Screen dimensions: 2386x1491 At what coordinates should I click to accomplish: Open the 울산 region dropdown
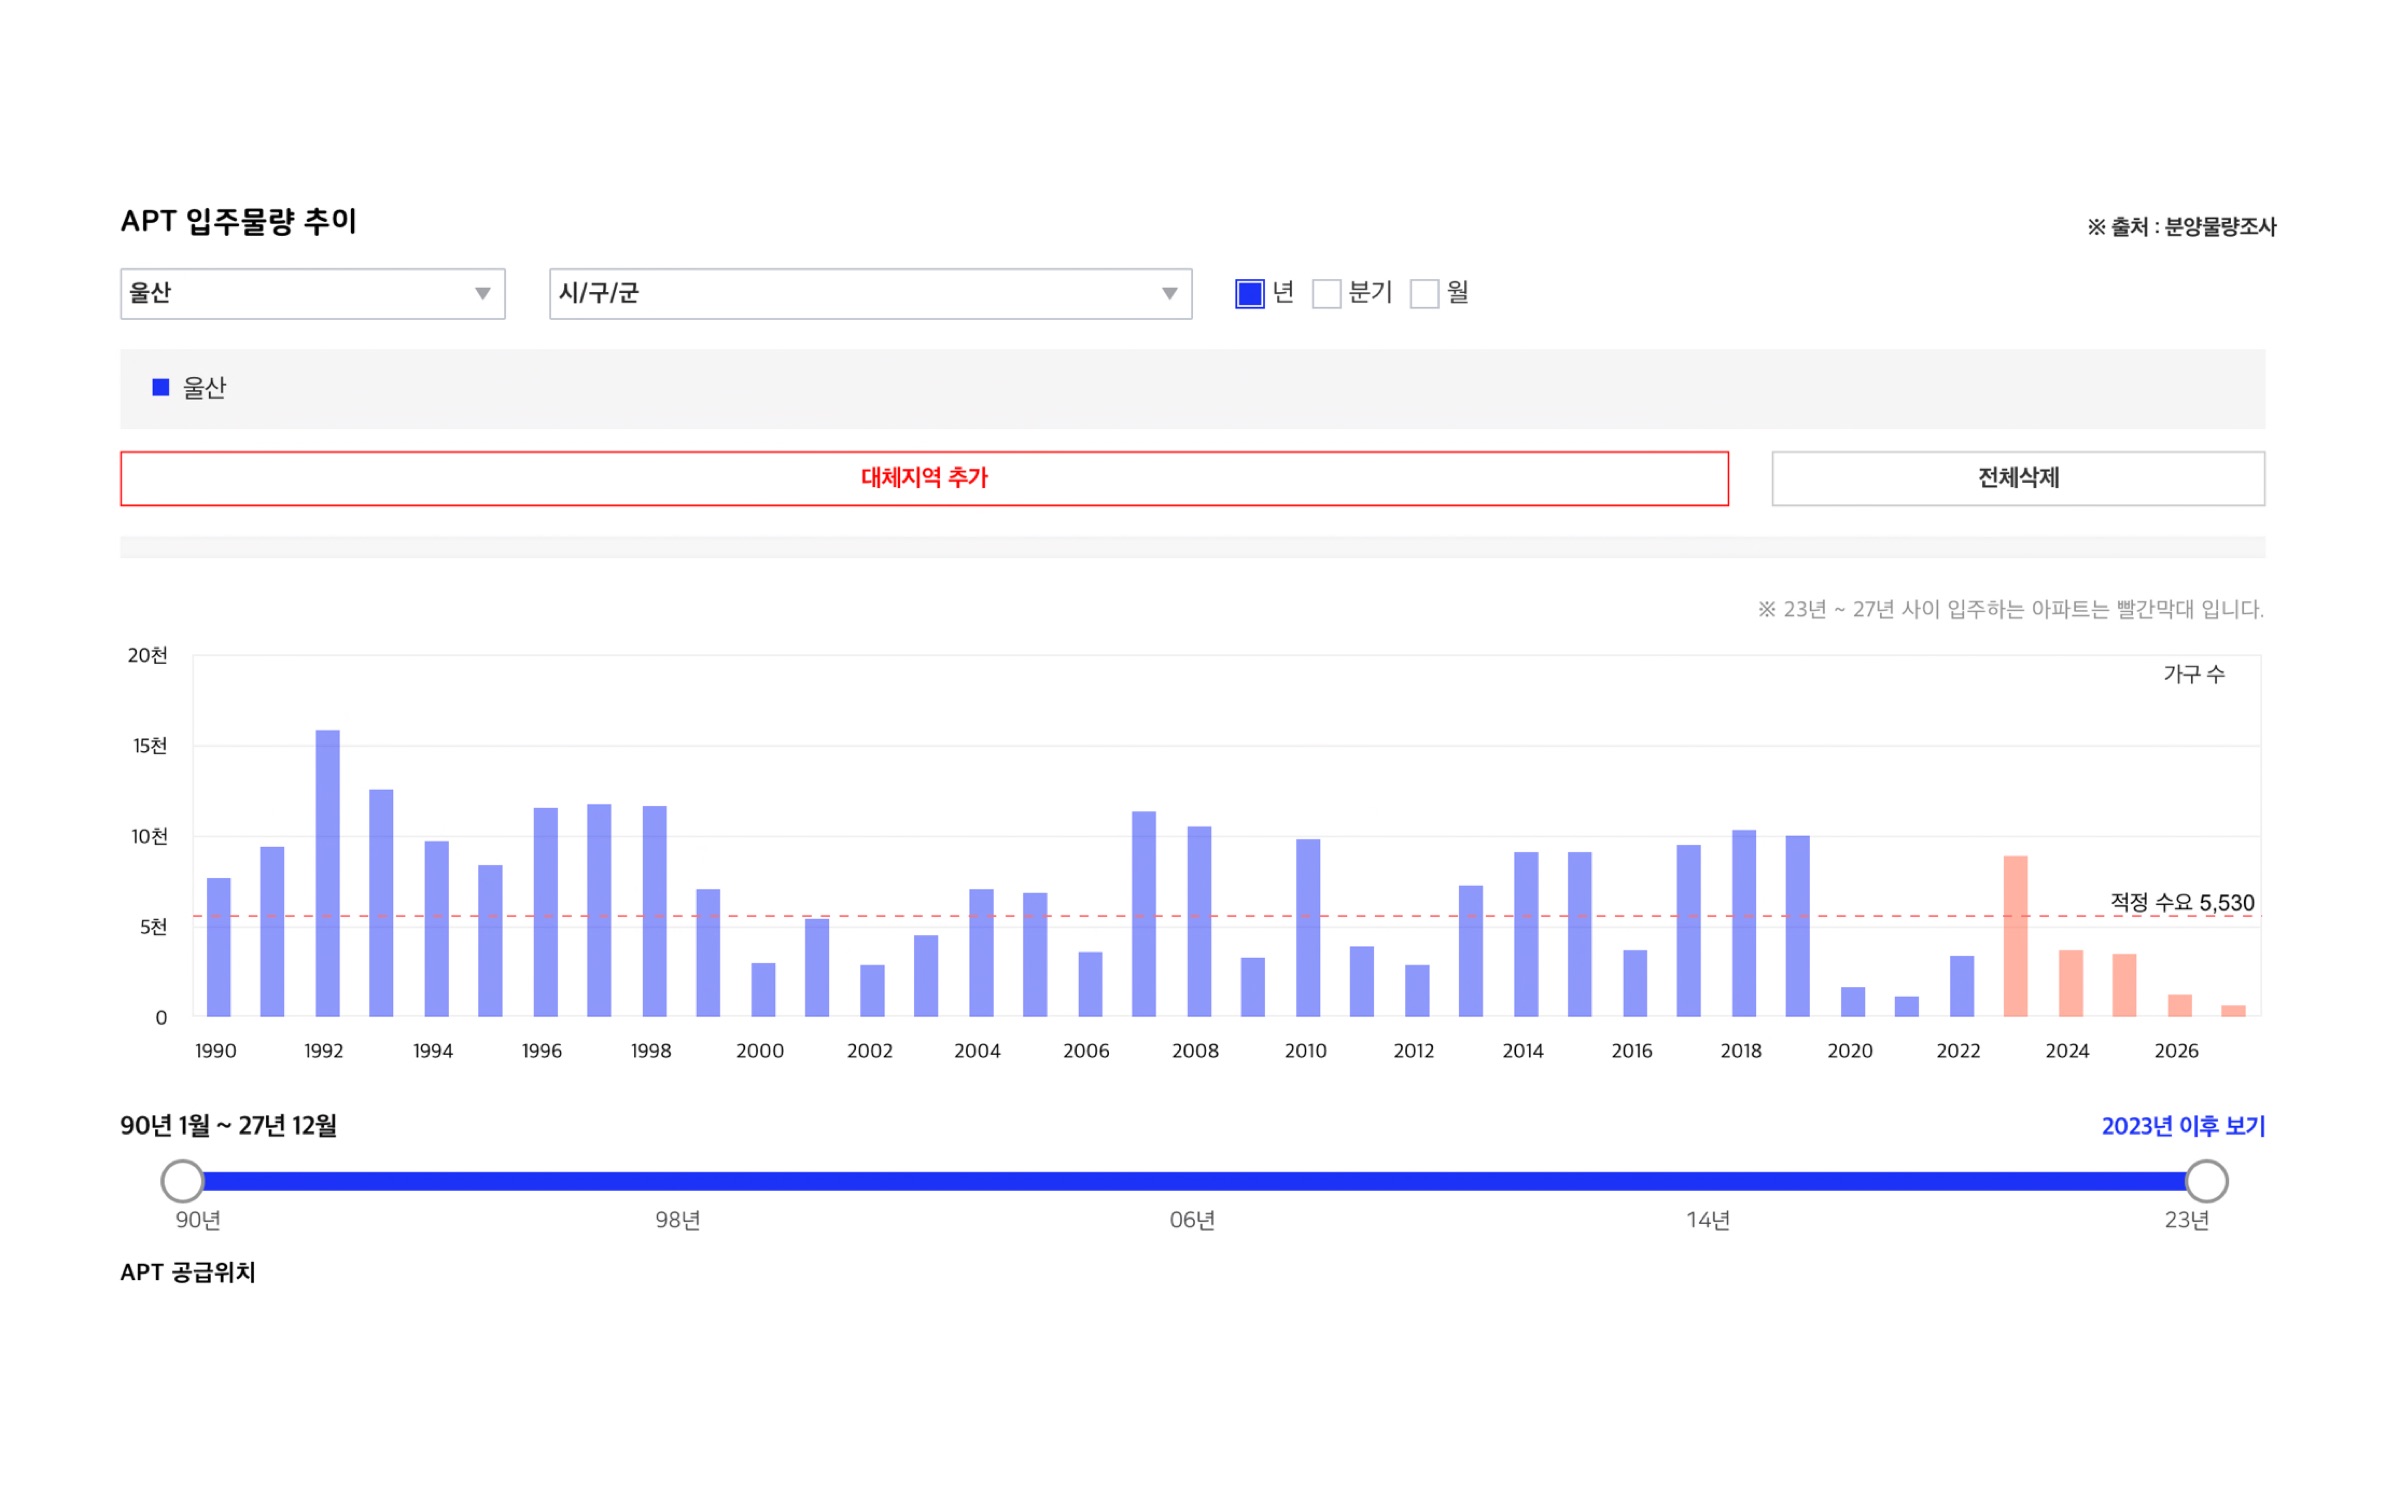tap(311, 294)
